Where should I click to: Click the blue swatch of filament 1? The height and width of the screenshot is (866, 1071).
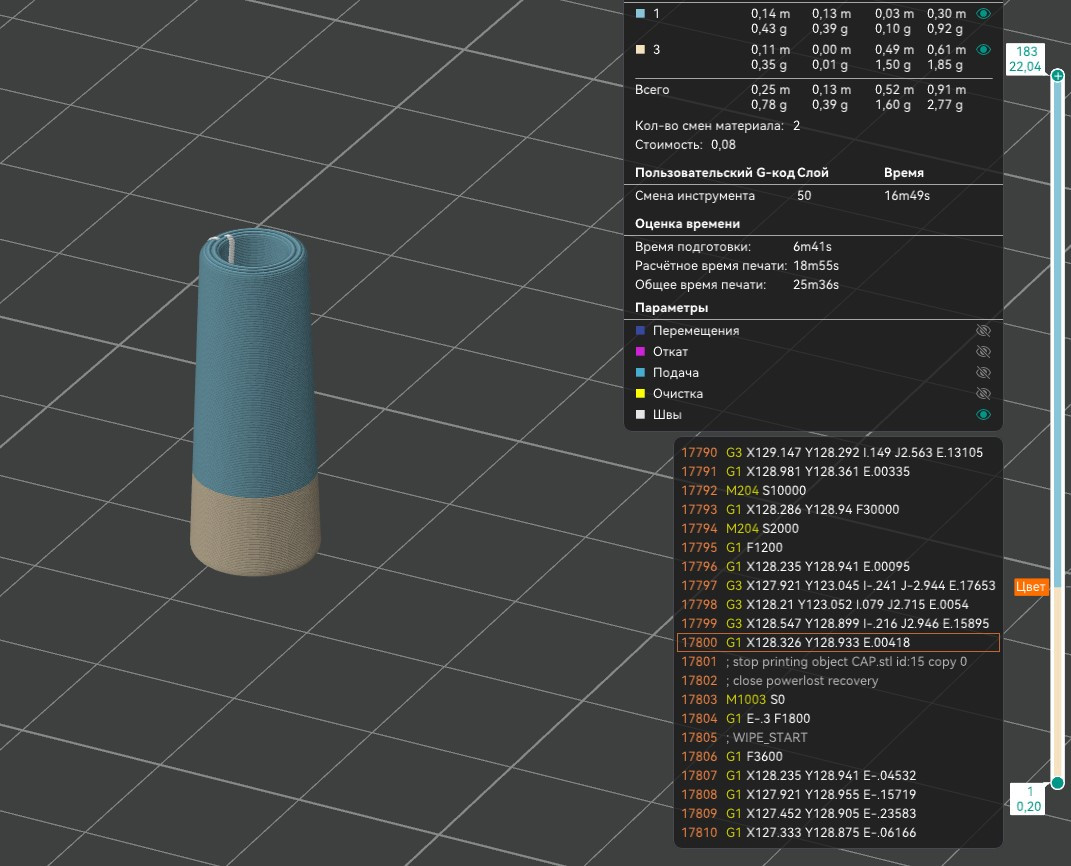[x=640, y=14]
